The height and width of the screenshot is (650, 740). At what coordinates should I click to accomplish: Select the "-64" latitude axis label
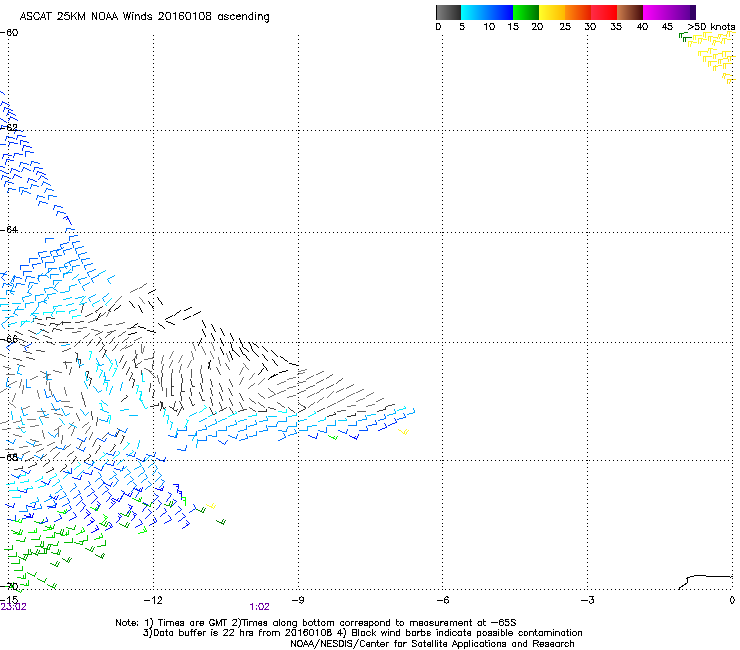9,230
